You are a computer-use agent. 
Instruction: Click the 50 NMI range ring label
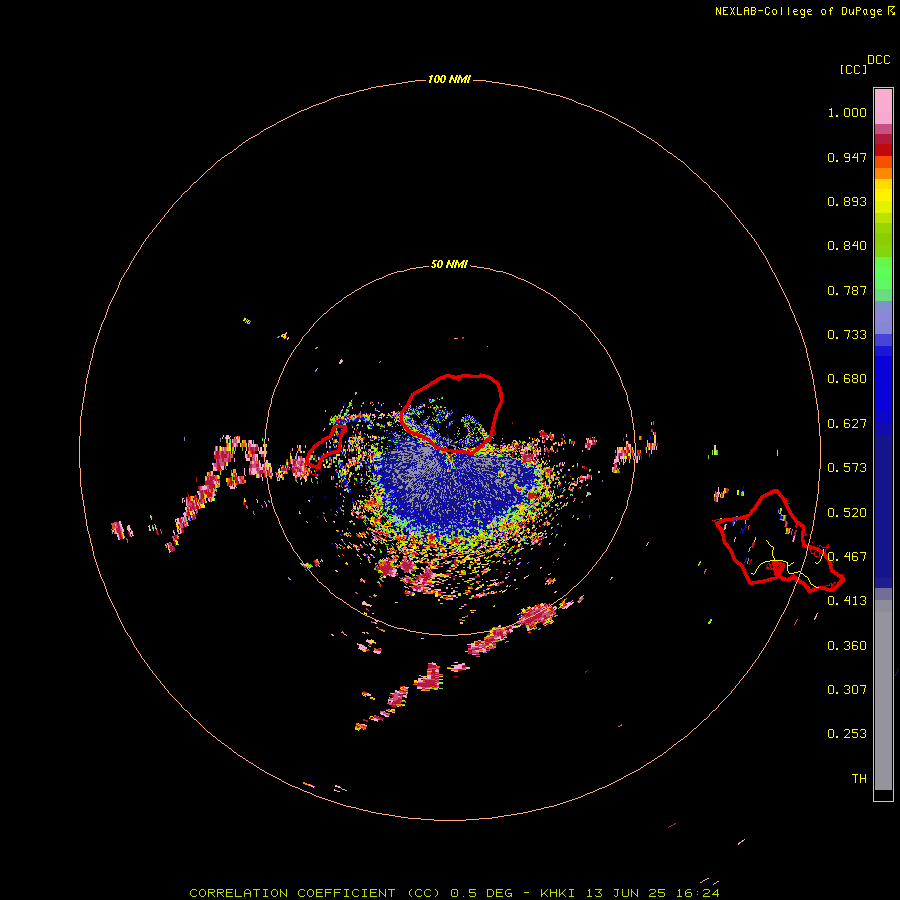click(449, 264)
